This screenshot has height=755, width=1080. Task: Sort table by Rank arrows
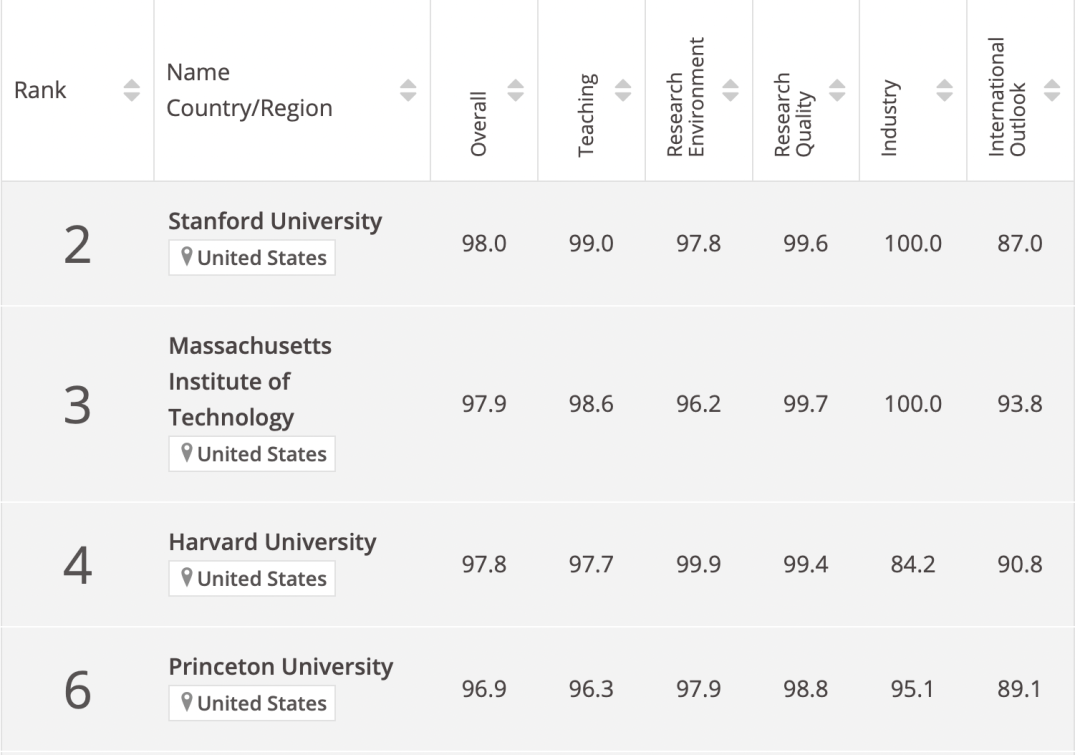point(132,90)
